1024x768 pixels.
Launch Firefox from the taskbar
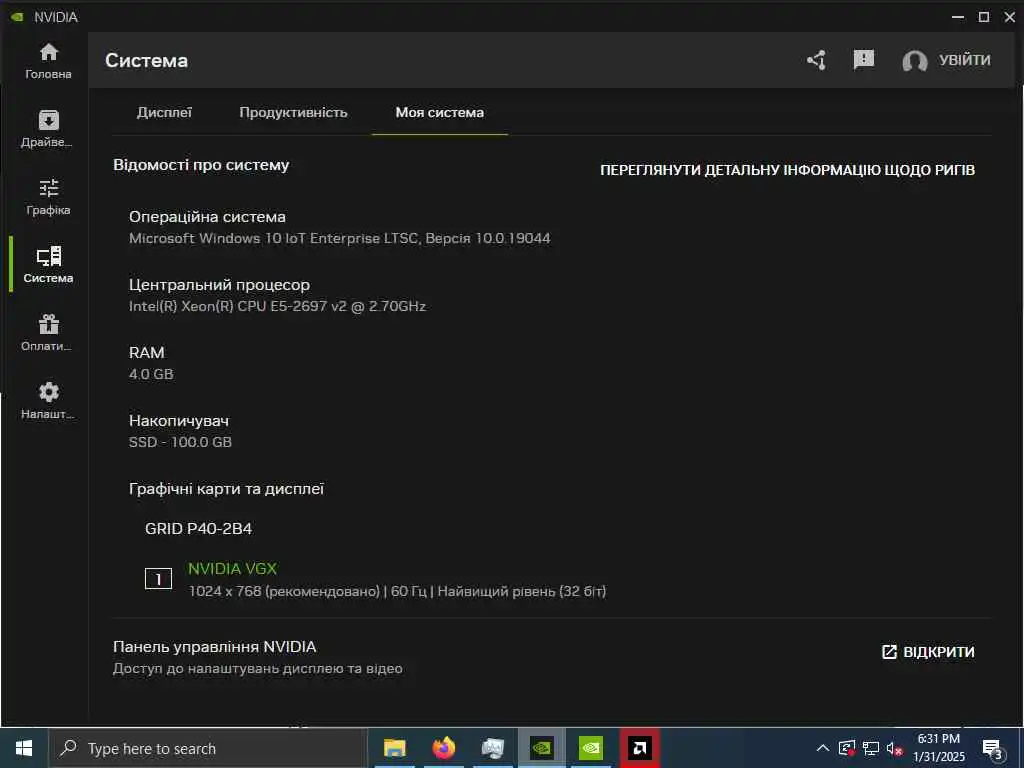[443, 748]
